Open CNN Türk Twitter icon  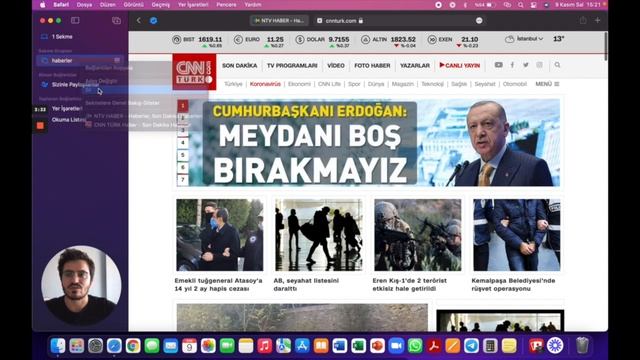pos(526,65)
